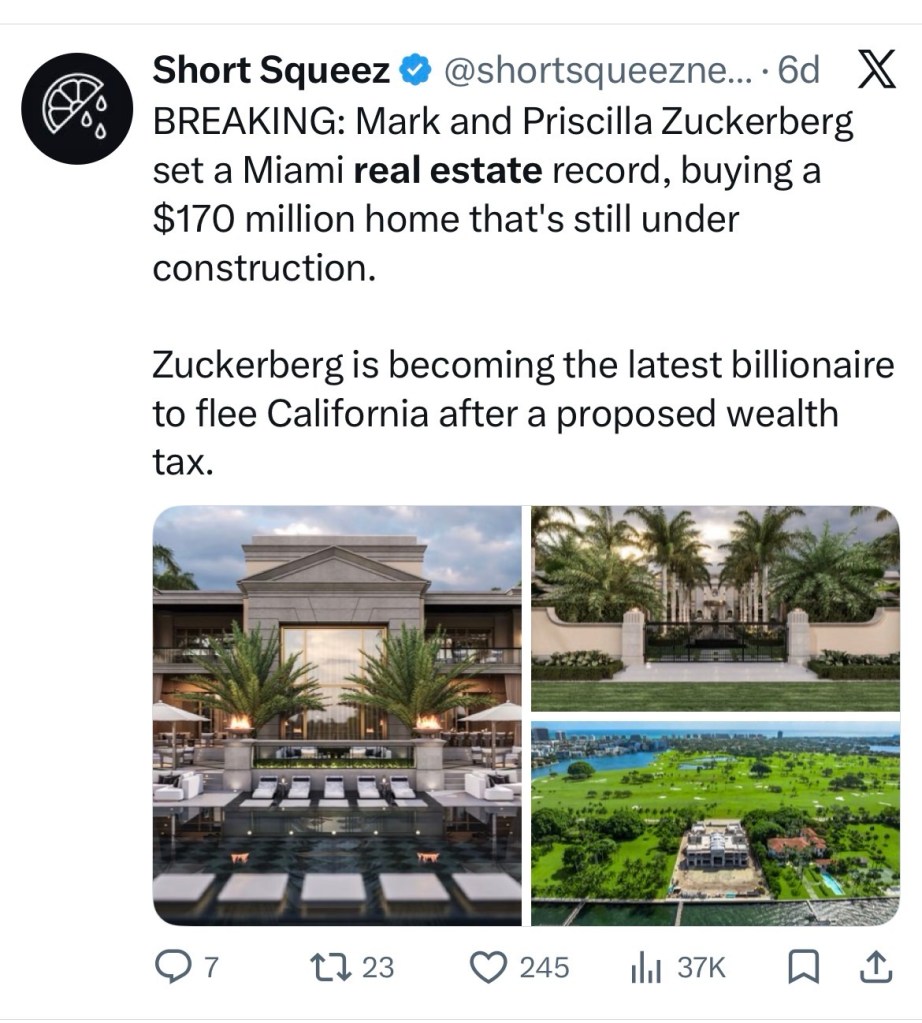
Task: Click the 245 likes count
Action: (545, 967)
